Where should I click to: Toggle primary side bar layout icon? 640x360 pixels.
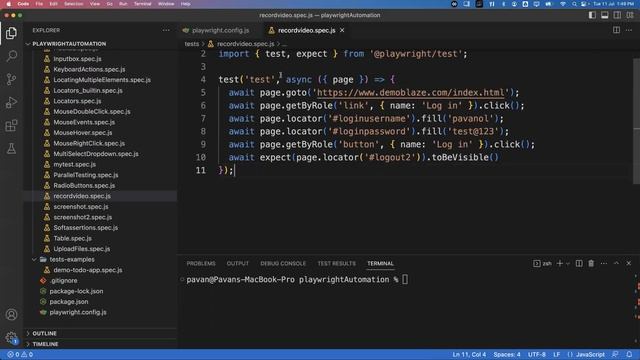pos(592,15)
